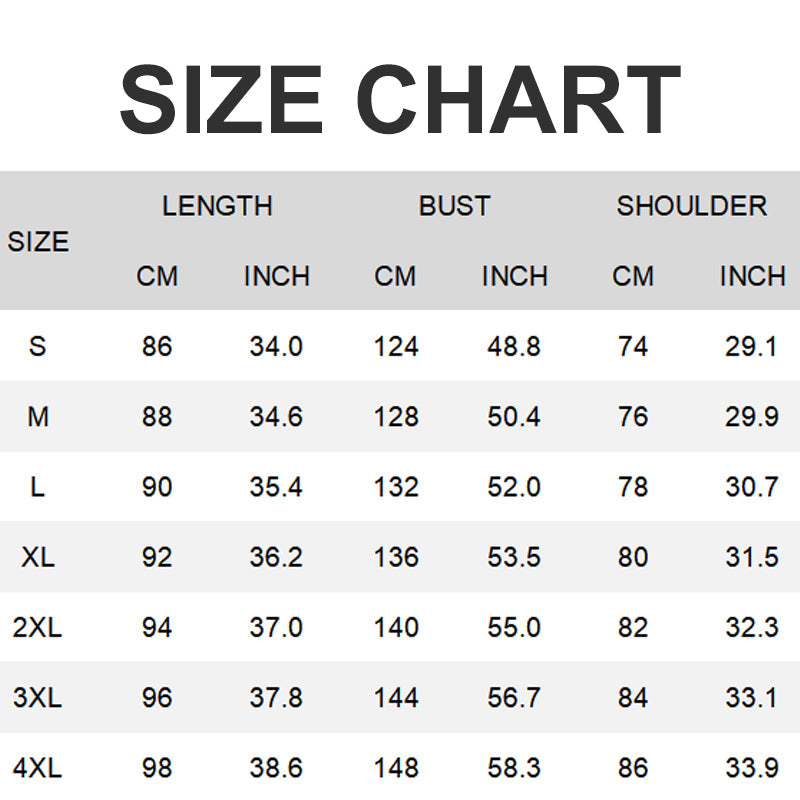Select the 35.4 length inch value
The width and height of the screenshot is (800, 800).
(x=276, y=487)
